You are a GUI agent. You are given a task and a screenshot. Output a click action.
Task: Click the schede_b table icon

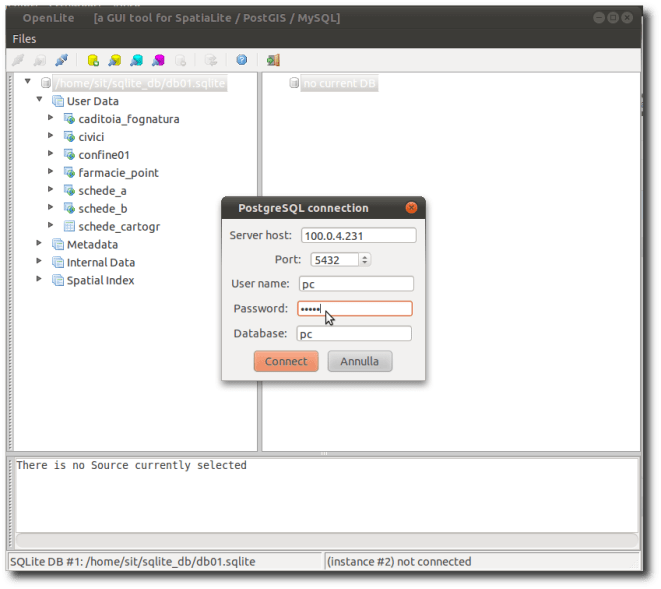click(x=70, y=208)
